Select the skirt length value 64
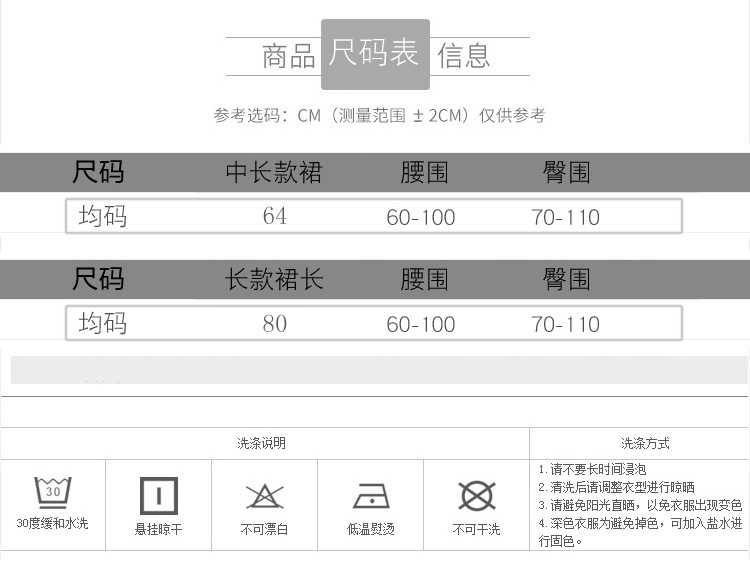Viewport: 750px width, 582px height. [274, 216]
